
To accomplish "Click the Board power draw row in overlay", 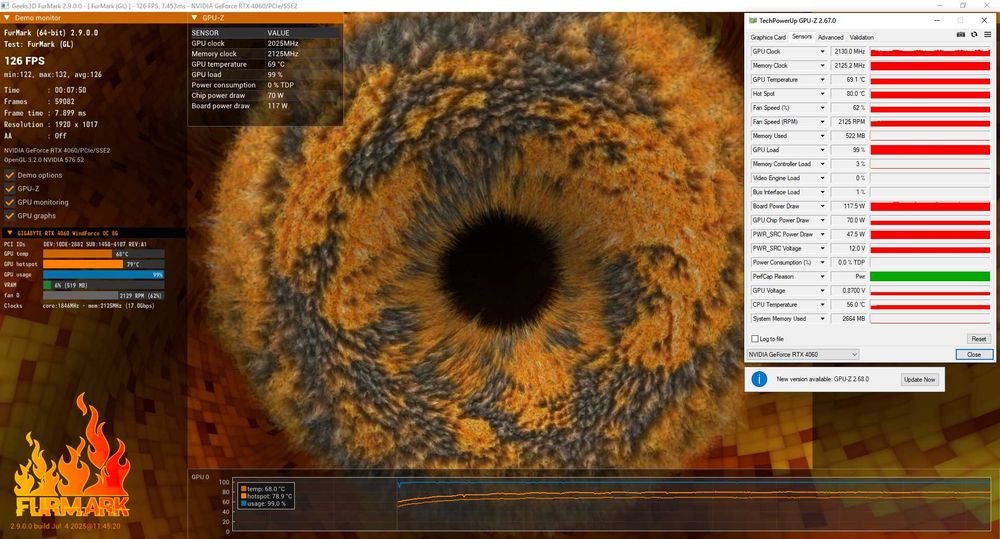I will point(265,106).
